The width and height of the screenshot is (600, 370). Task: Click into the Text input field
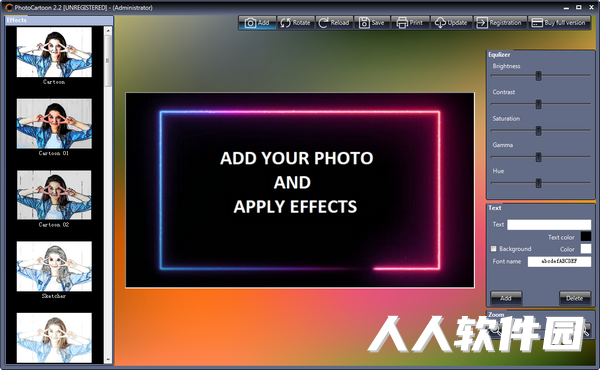pyautogui.click(x=549, y=224)
